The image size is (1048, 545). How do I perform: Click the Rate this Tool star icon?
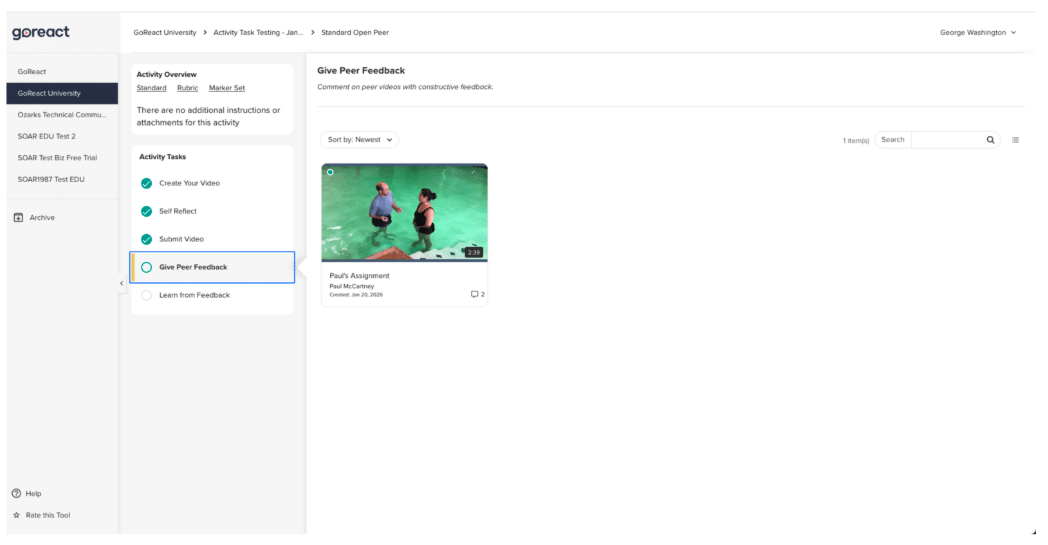click(16, 515)
